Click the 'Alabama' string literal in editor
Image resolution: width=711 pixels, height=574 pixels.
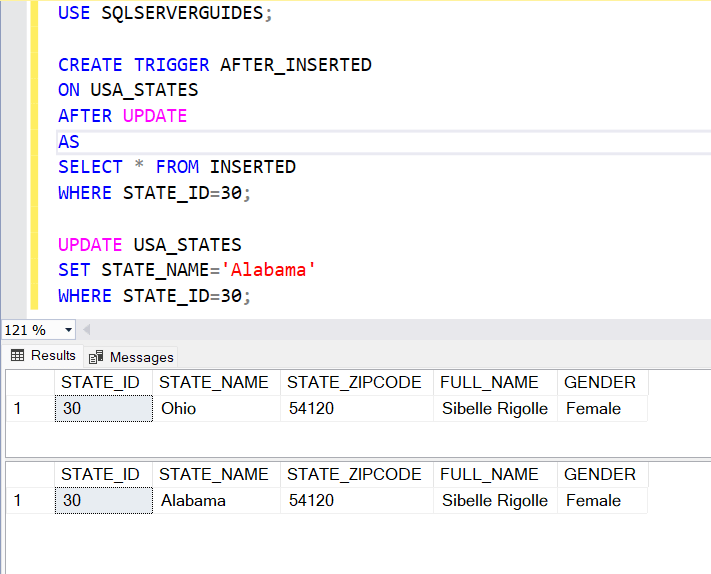point(268,270)
